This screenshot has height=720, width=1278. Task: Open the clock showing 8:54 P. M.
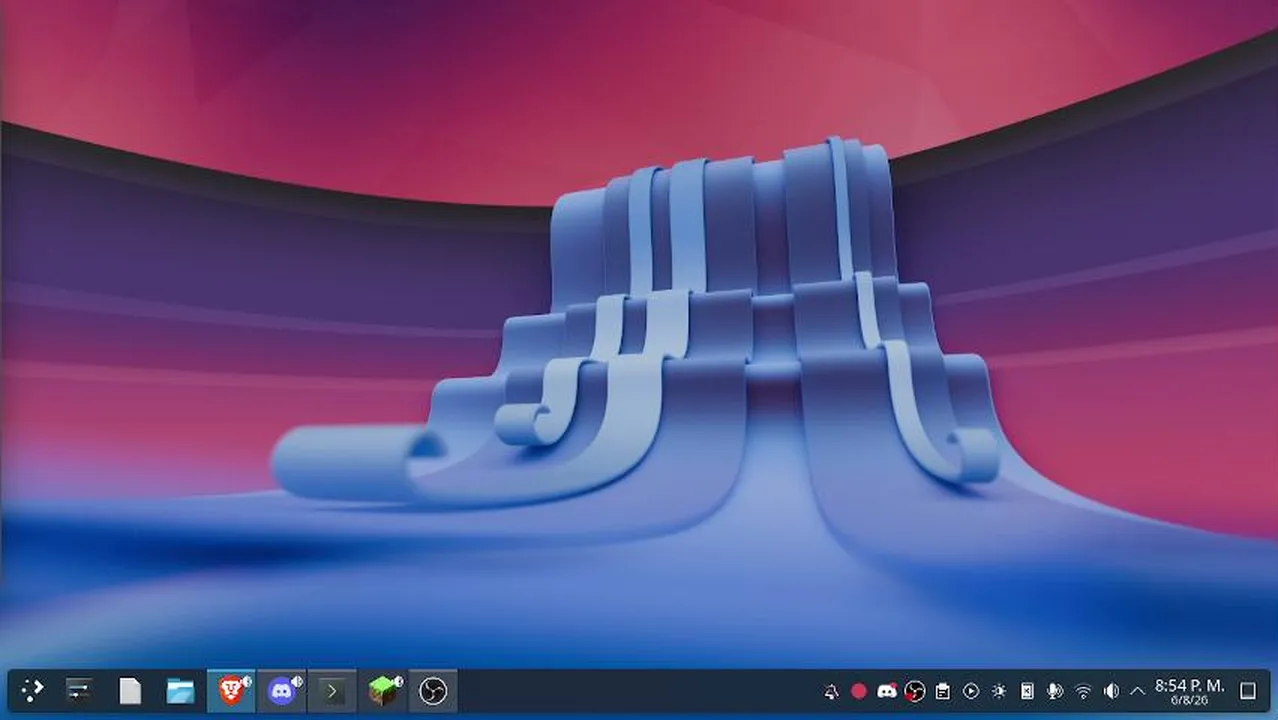(x=1190, y=691)
